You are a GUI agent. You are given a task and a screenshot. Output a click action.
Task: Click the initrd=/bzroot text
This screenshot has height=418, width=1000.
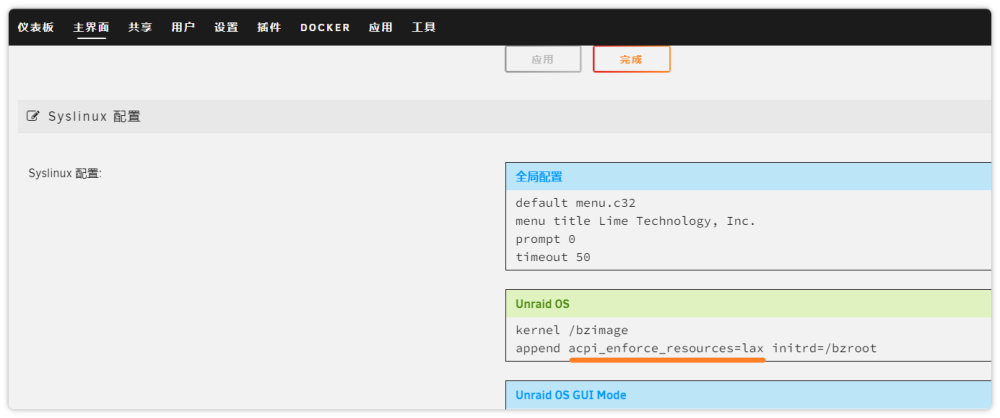click(x=825, y=348)
